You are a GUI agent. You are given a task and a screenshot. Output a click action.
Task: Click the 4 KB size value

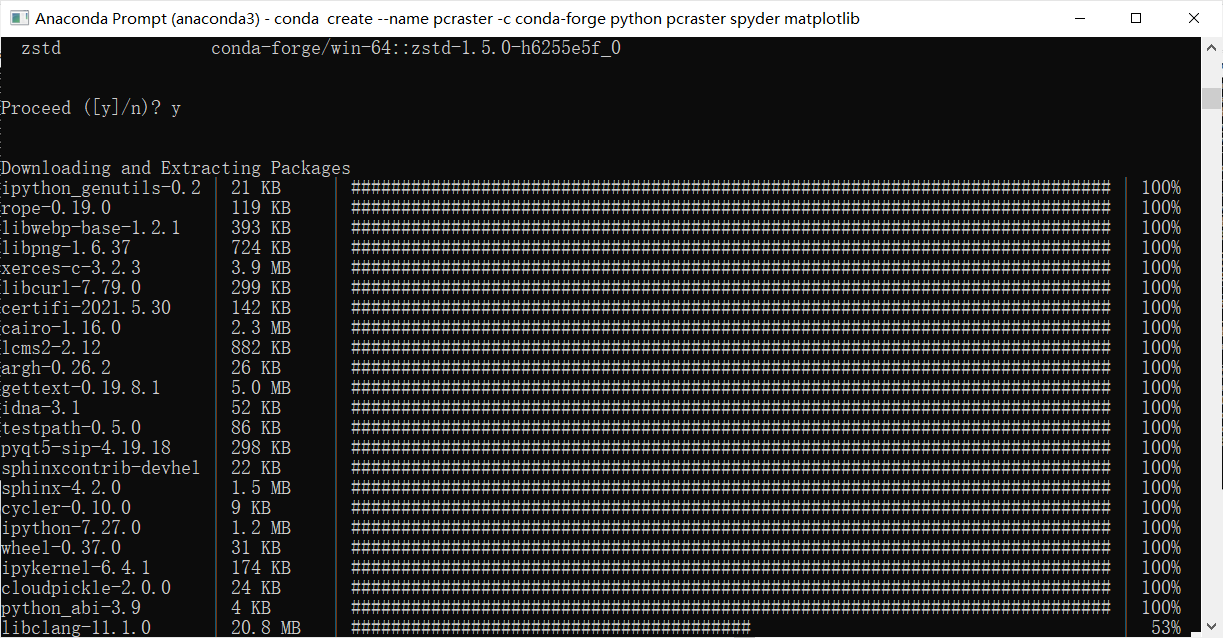point(251,608)
